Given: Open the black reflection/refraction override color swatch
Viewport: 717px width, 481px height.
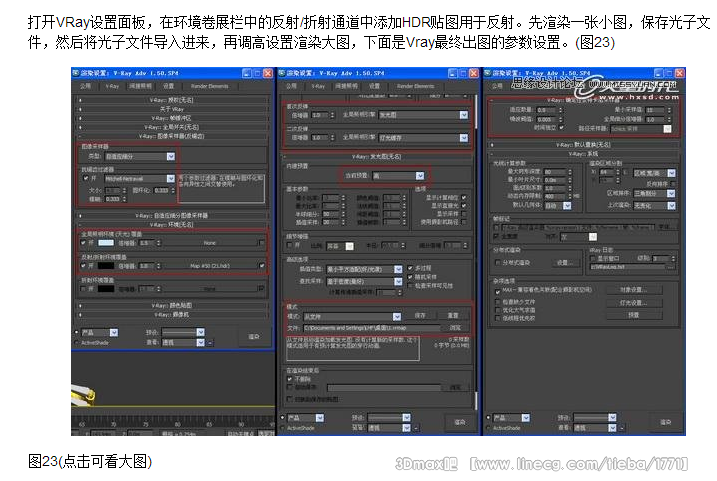Looking at the screenshot, I should [x=106, y=266].
